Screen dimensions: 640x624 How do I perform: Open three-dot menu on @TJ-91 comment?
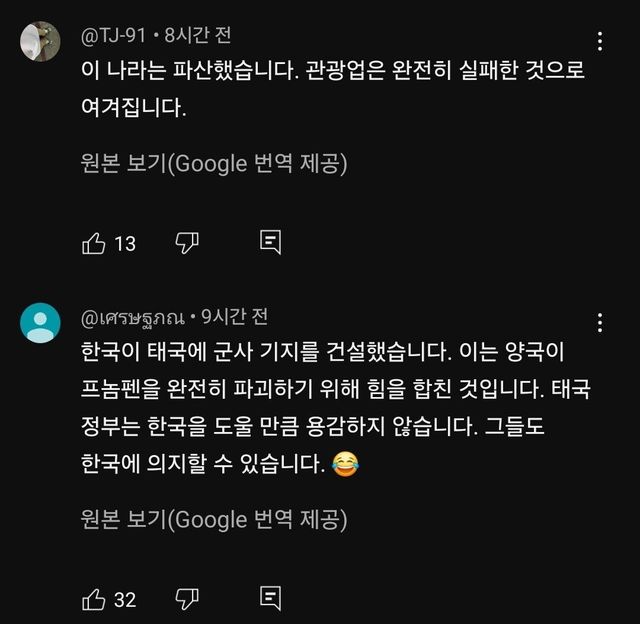pos(599,42)
